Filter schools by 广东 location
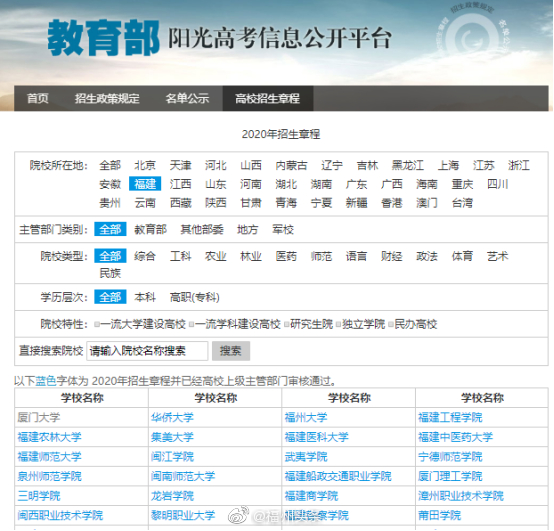 356,184
